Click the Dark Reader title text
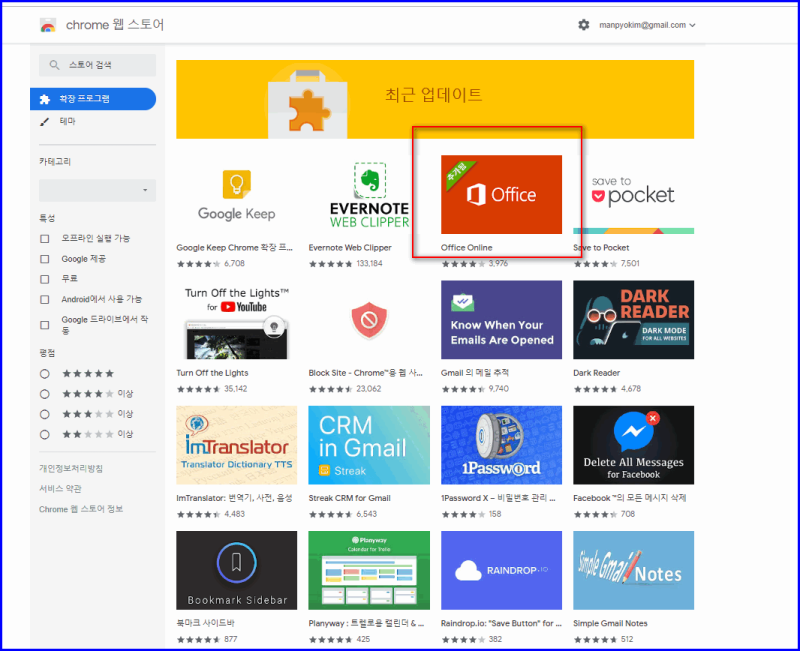Image resolution: width=800 pixels, height=651 pixels. [597, 373]
